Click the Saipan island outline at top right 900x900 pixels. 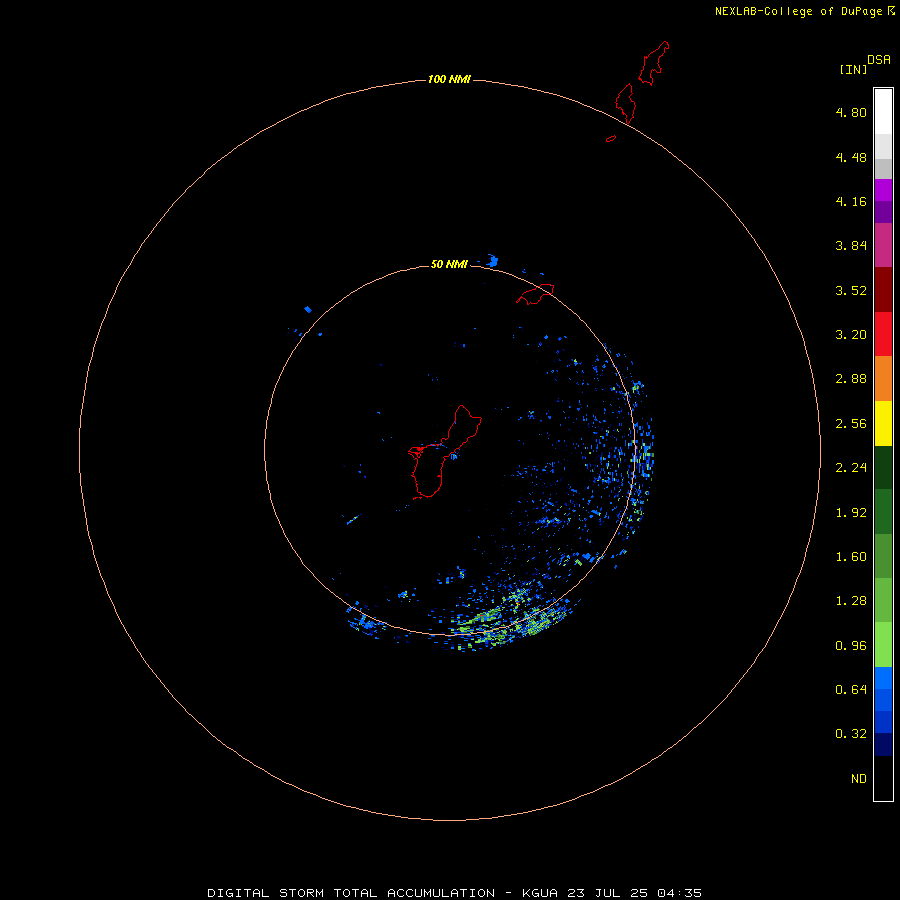coord(654,63)
